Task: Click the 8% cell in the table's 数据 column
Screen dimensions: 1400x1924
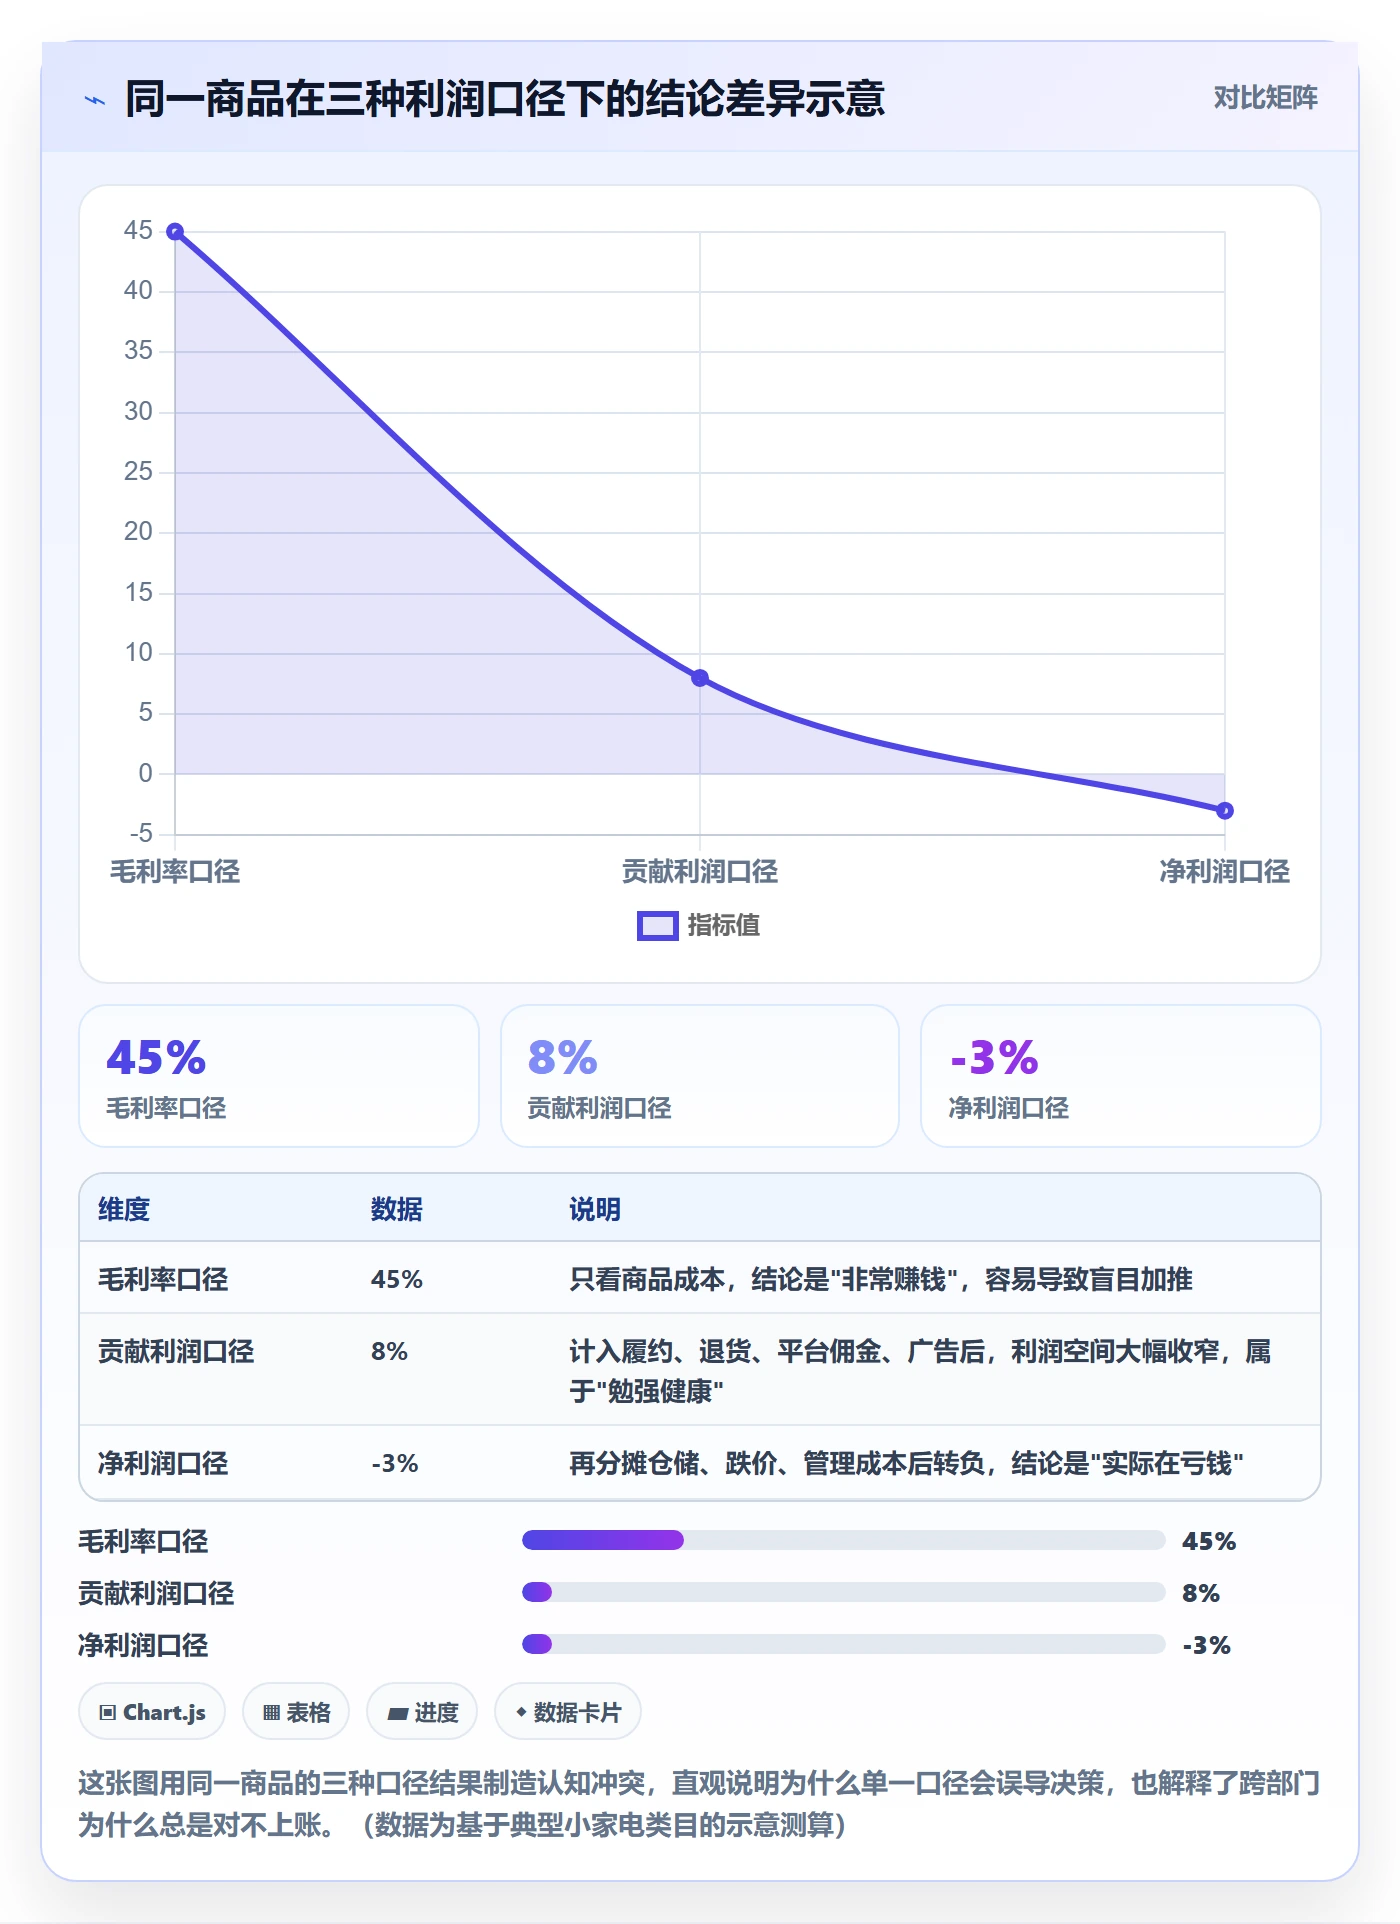Action: (389, 1352)
